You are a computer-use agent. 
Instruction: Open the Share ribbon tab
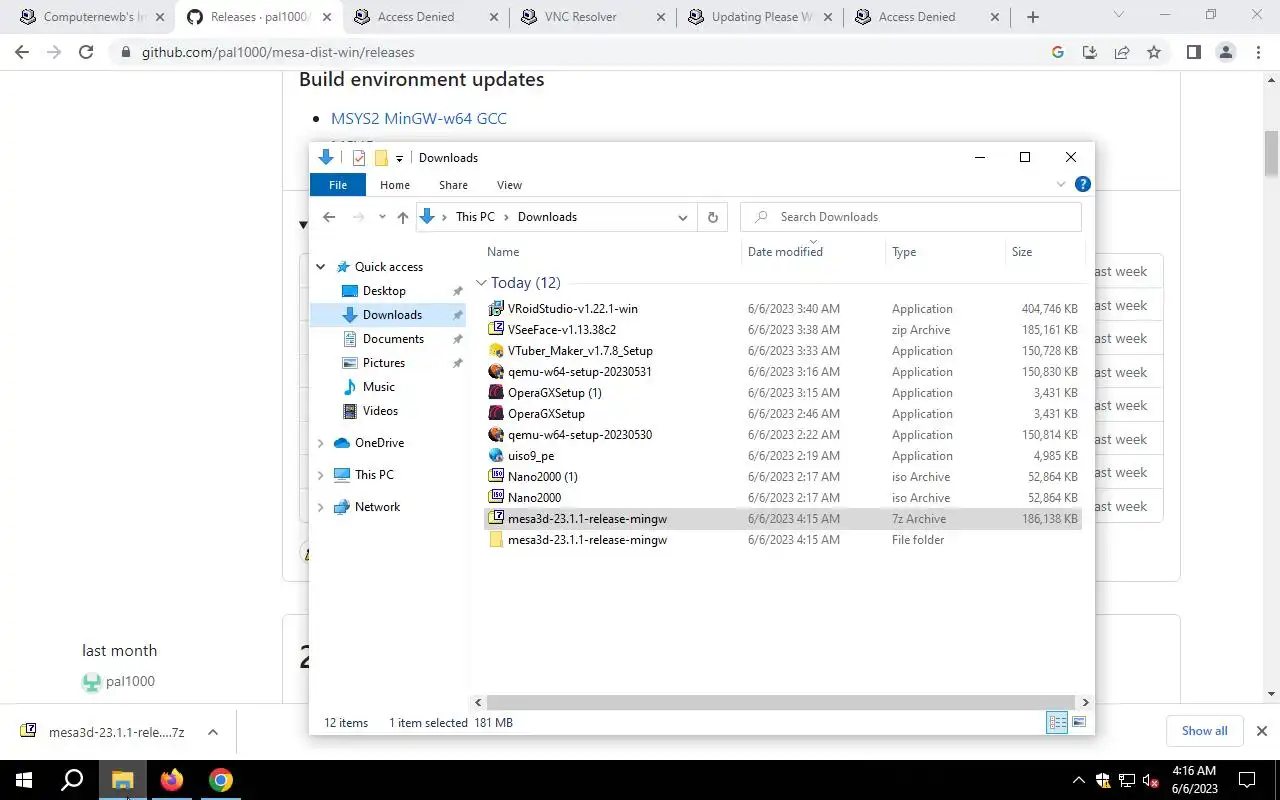tap(453, 185)
